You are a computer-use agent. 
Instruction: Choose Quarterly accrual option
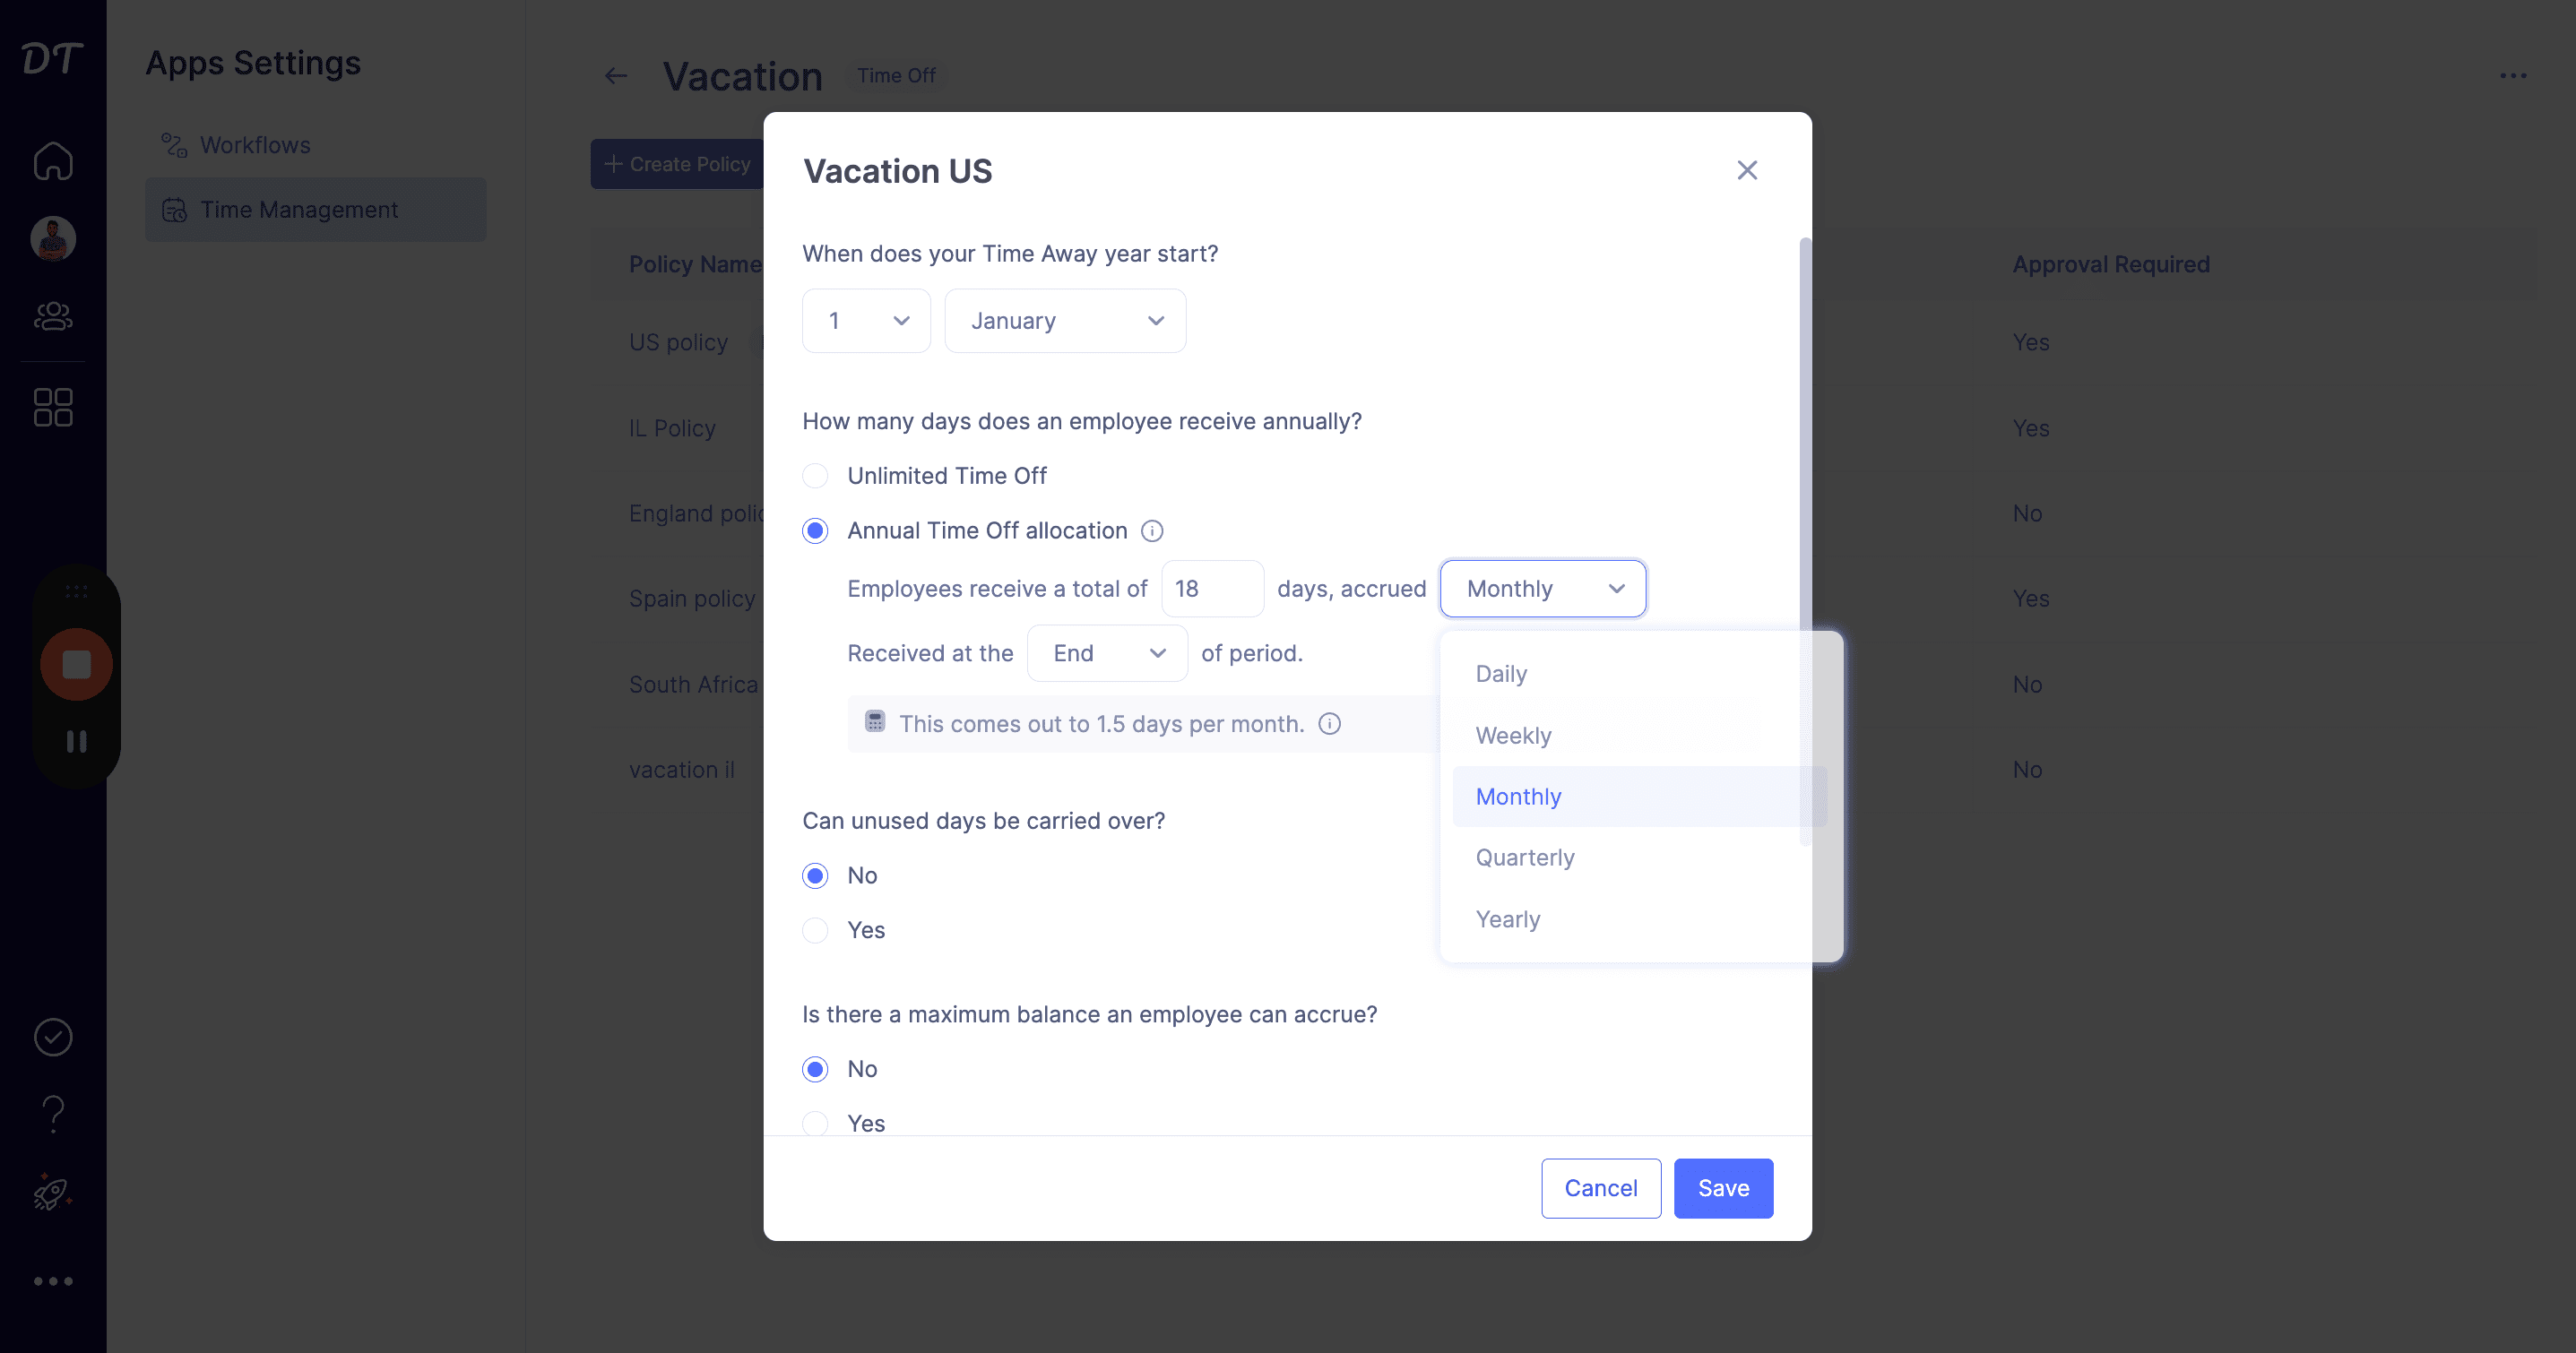coord(1639,858)
